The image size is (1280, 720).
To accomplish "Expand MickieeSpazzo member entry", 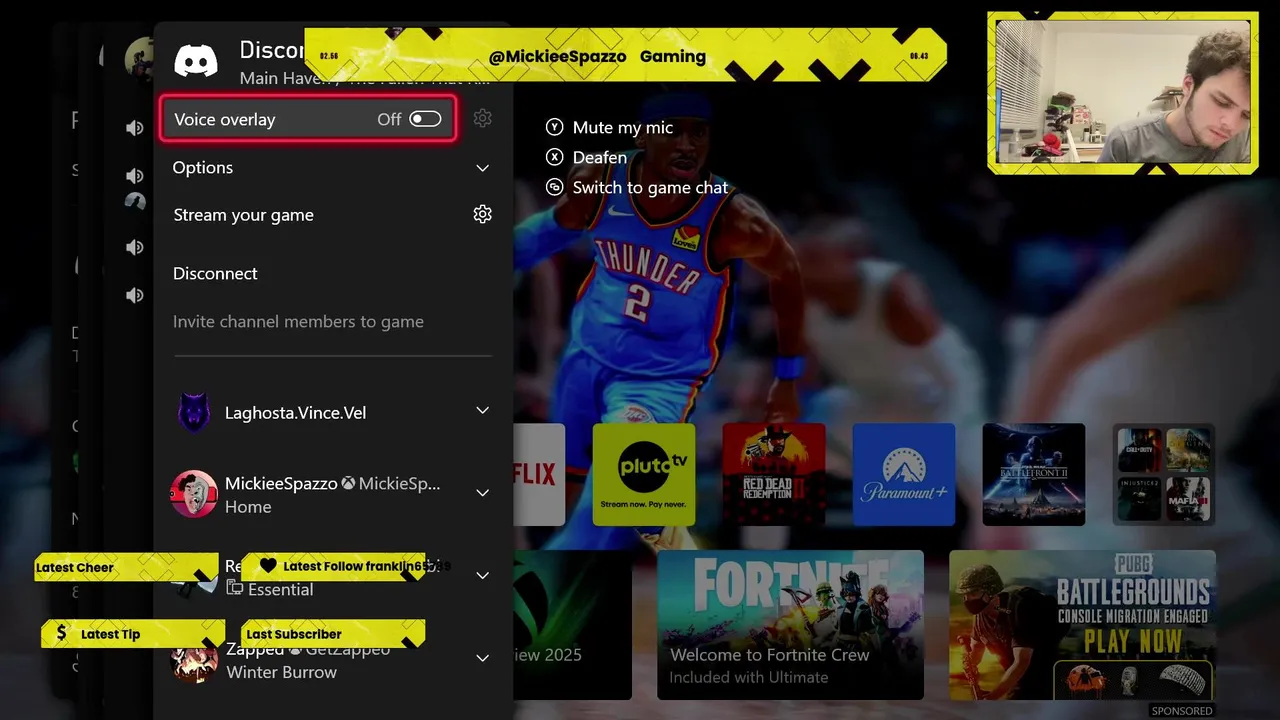I will point(482,493).
